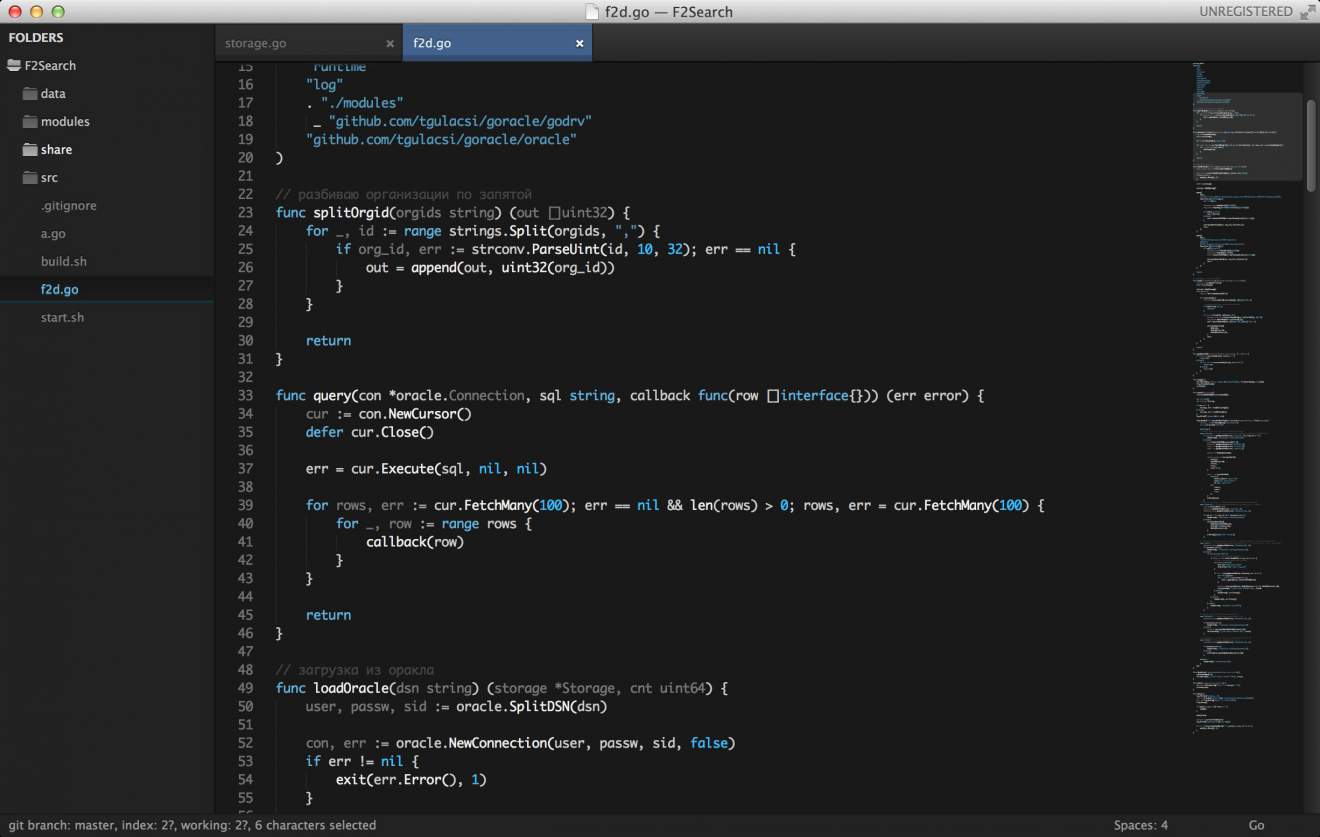Click defer cur.Close() on line 35
This screenshot has width=1320, height=837.
click(x=370, y=432)
